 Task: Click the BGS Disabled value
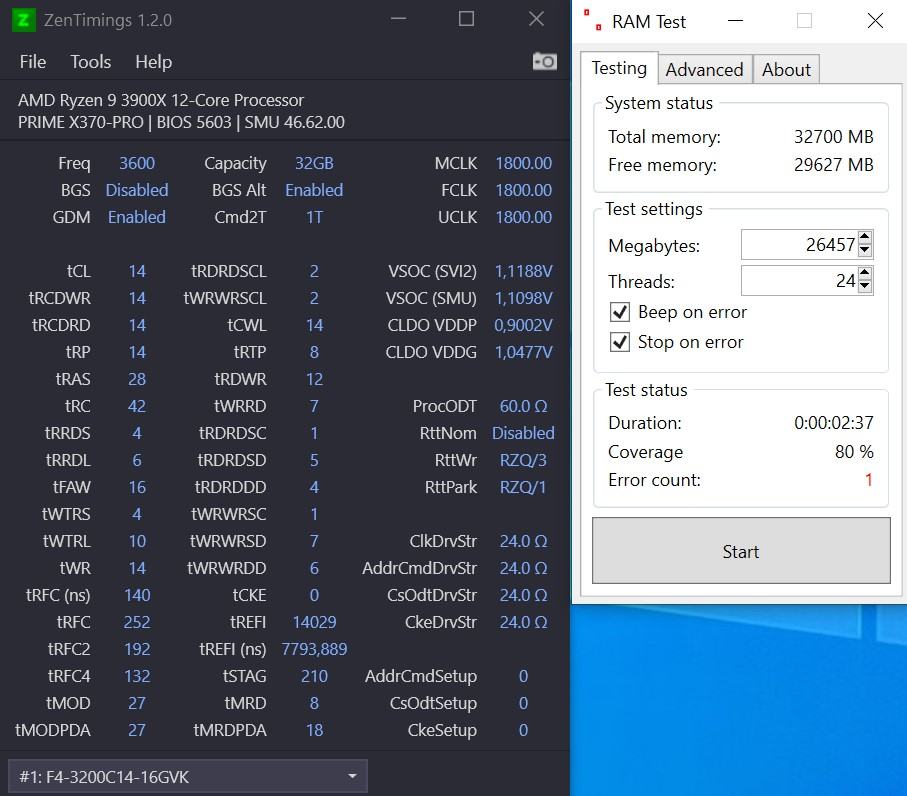137,190
